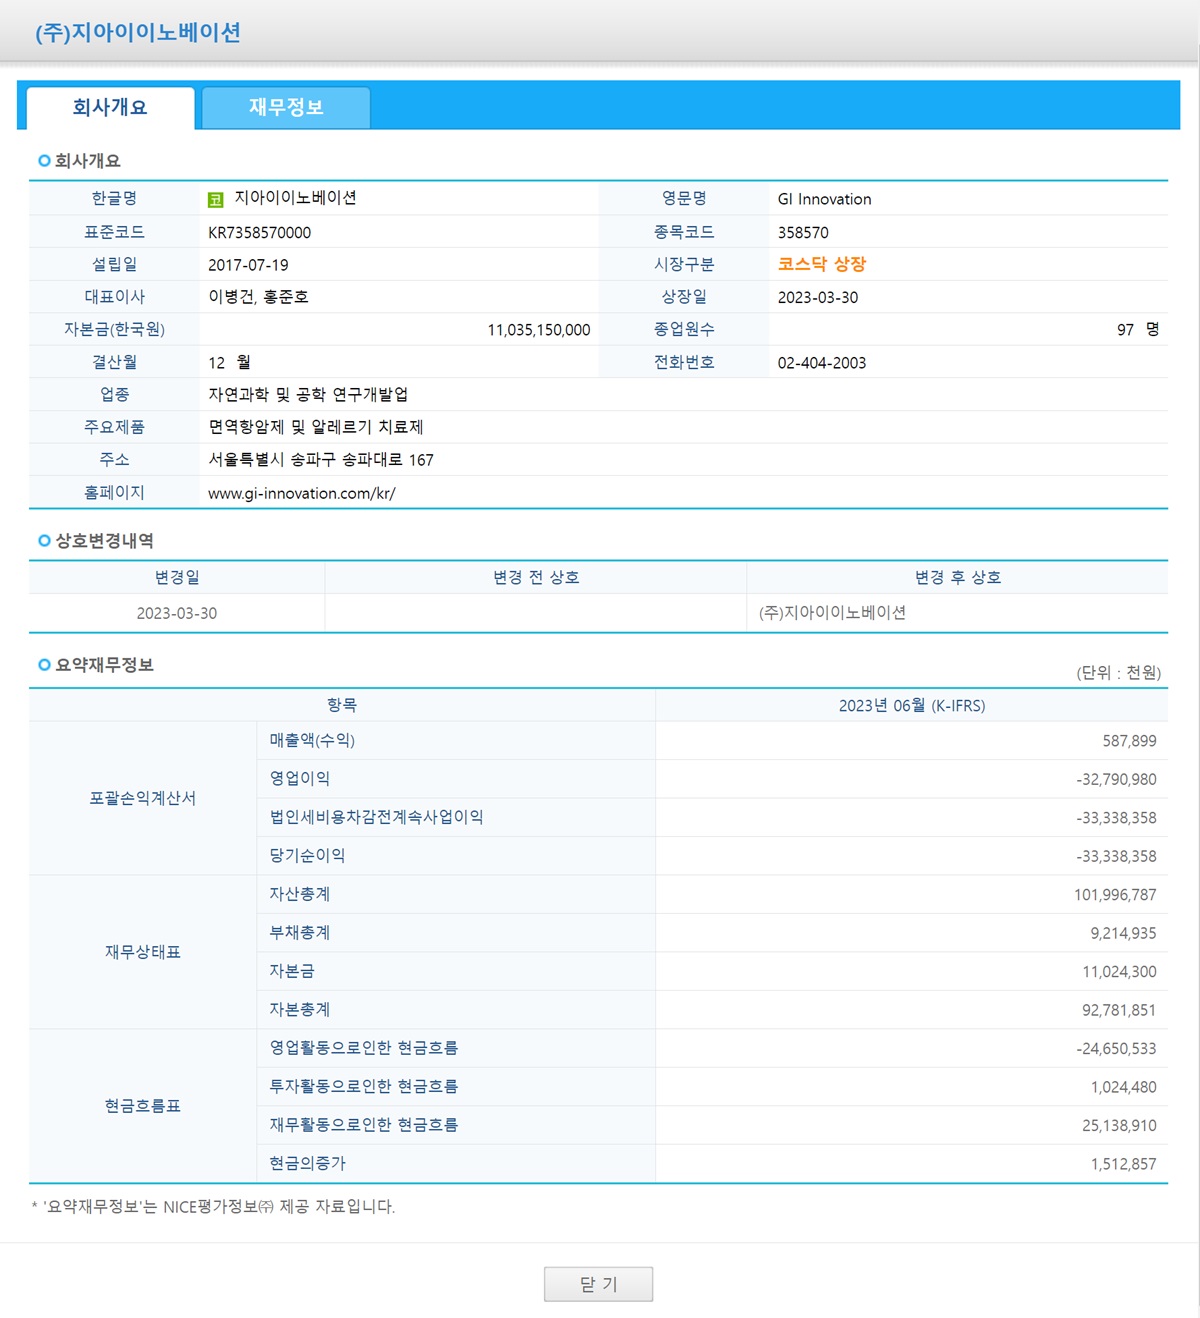Click the 자본금 value 11,024,300
The height and width of the screenshot is (1318, 1200).
(1119, 972)
